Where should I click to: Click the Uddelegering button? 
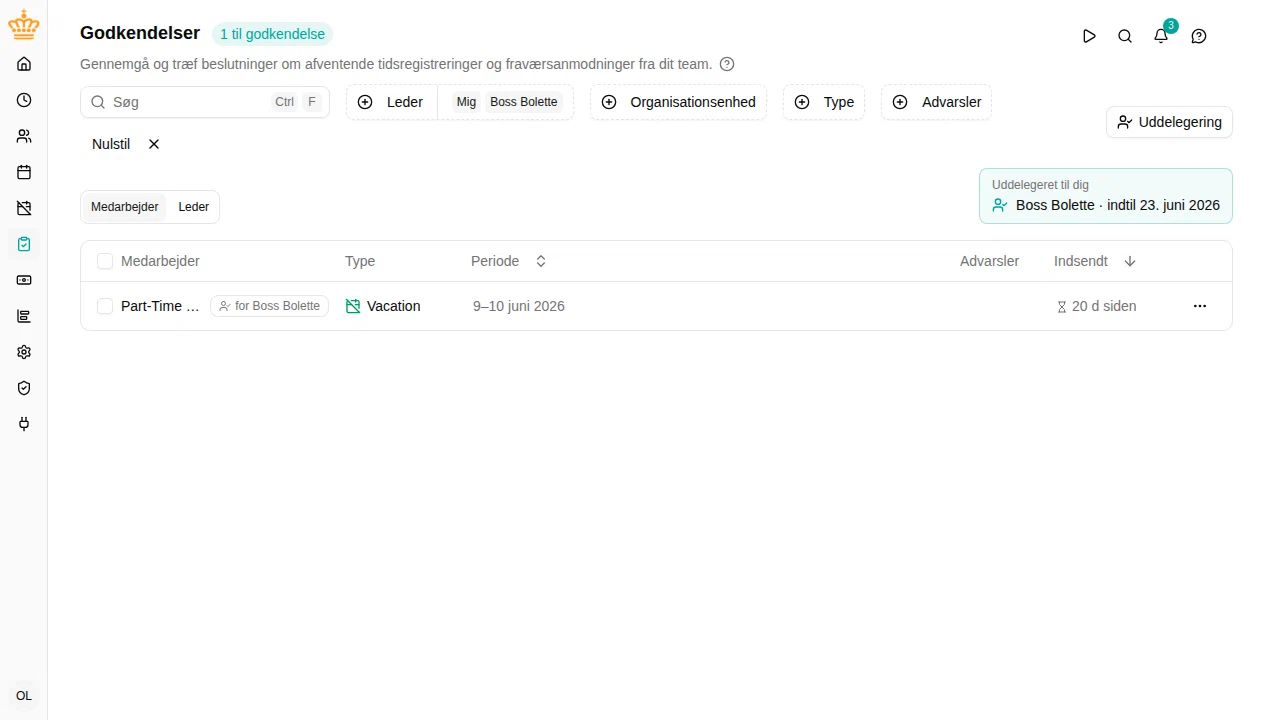1169,122
